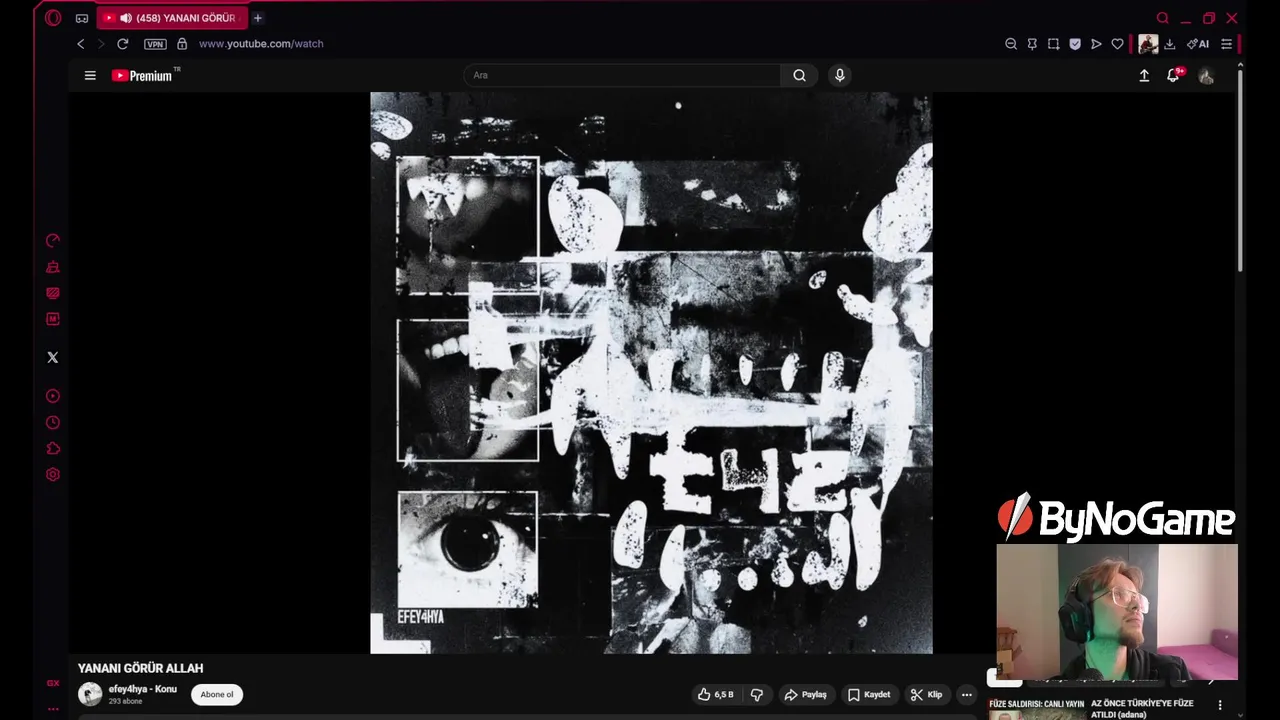
Task: Open more actions ellipsis beside Klip
Action: [x=966, y=695]
